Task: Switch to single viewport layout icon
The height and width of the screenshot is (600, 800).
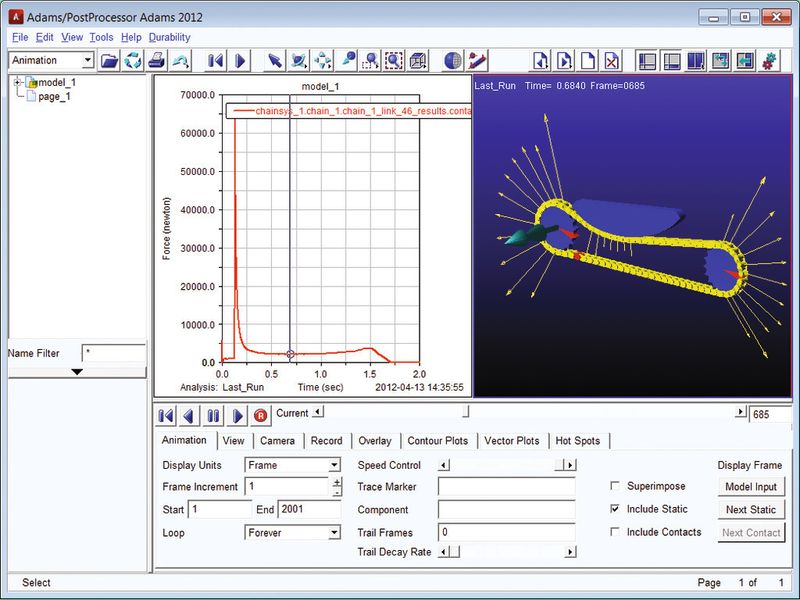Action: [x=698, y=60]
